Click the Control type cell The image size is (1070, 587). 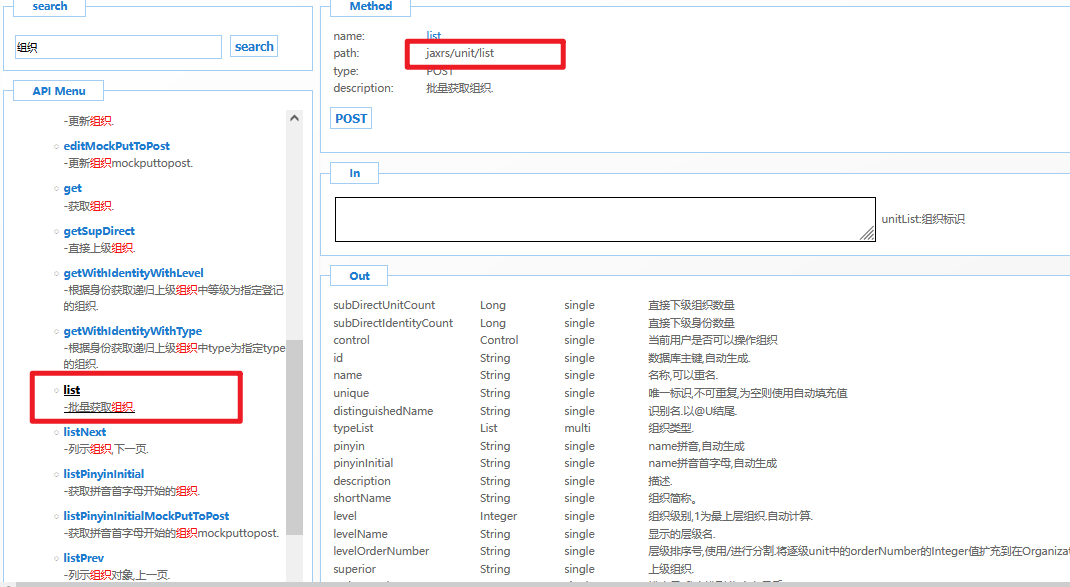[499, 340]
